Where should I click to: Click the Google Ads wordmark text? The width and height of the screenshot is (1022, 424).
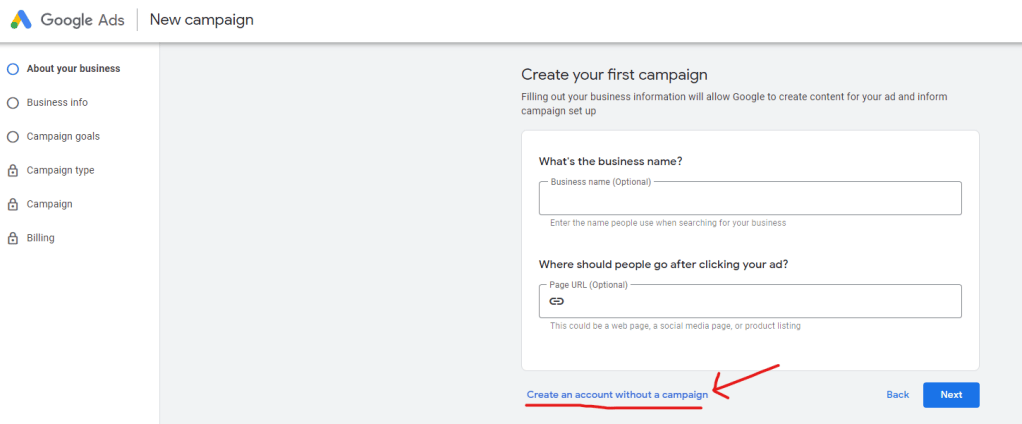[x=83, y=20]
